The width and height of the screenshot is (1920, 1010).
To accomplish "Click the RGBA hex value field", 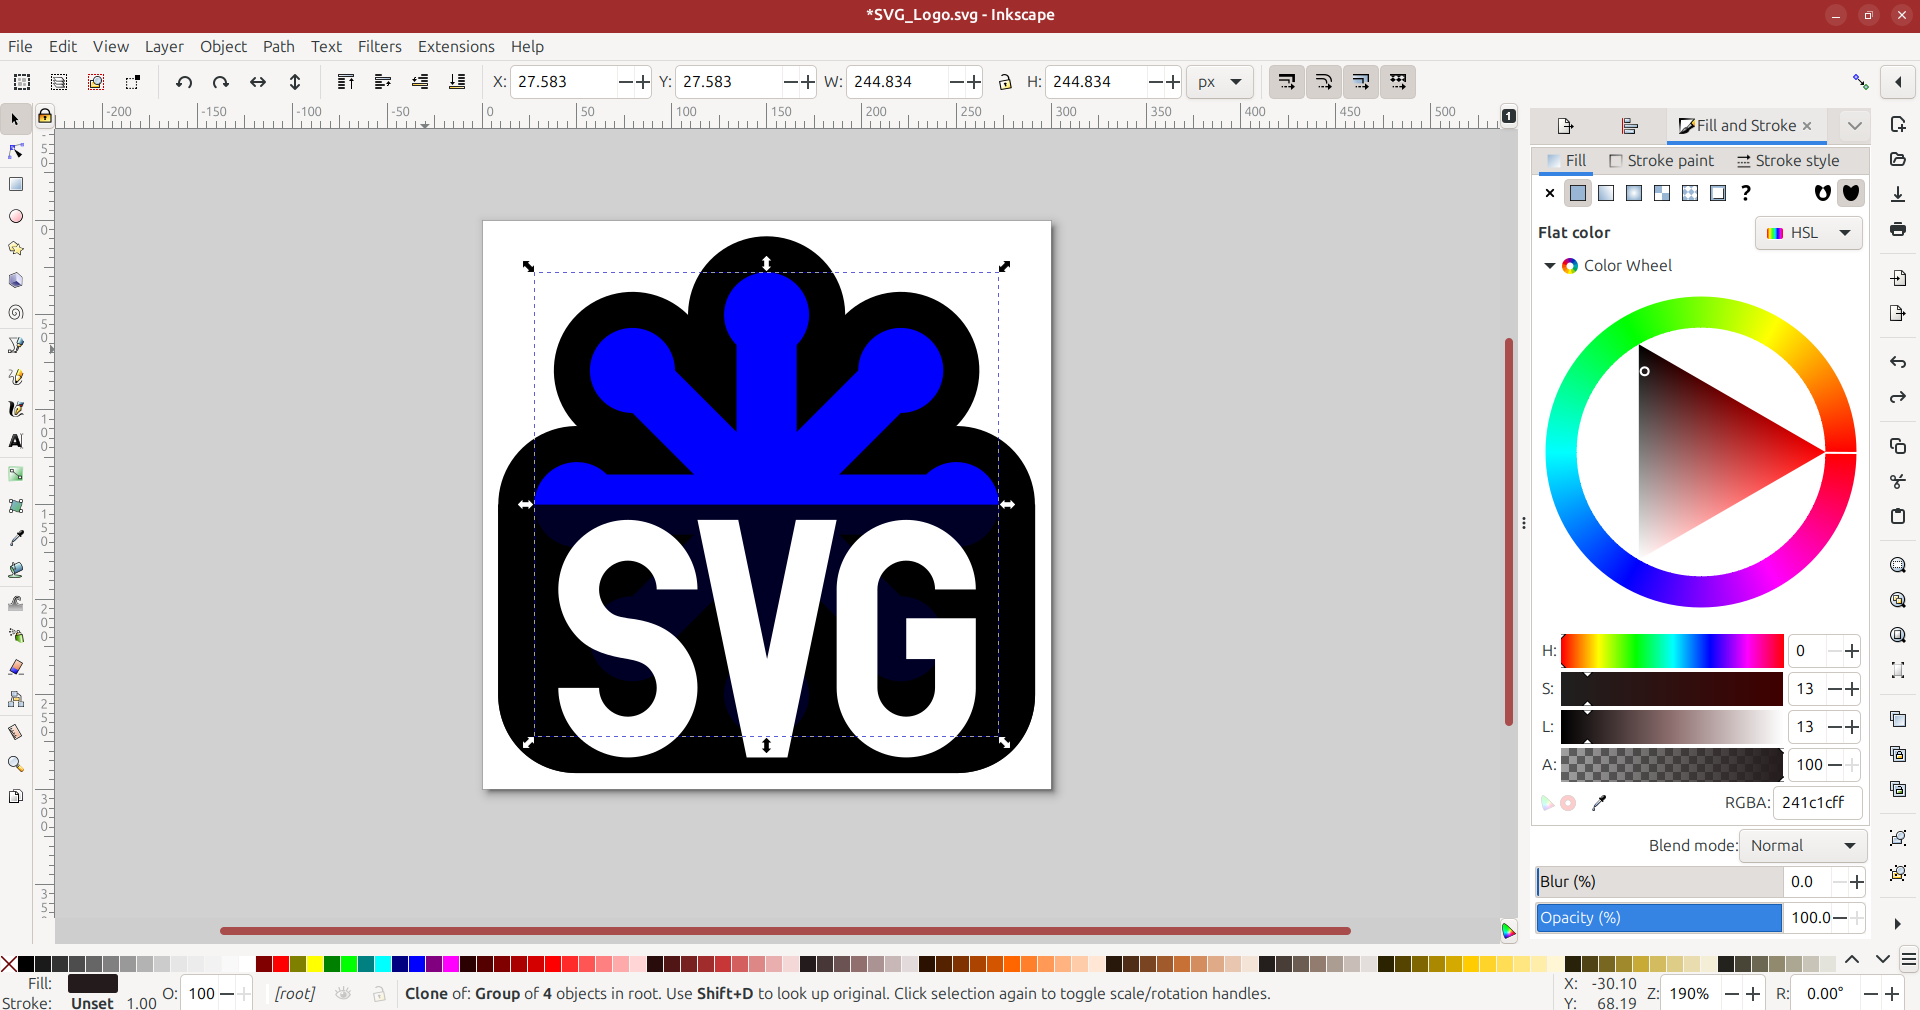I will coord(1816,803).
